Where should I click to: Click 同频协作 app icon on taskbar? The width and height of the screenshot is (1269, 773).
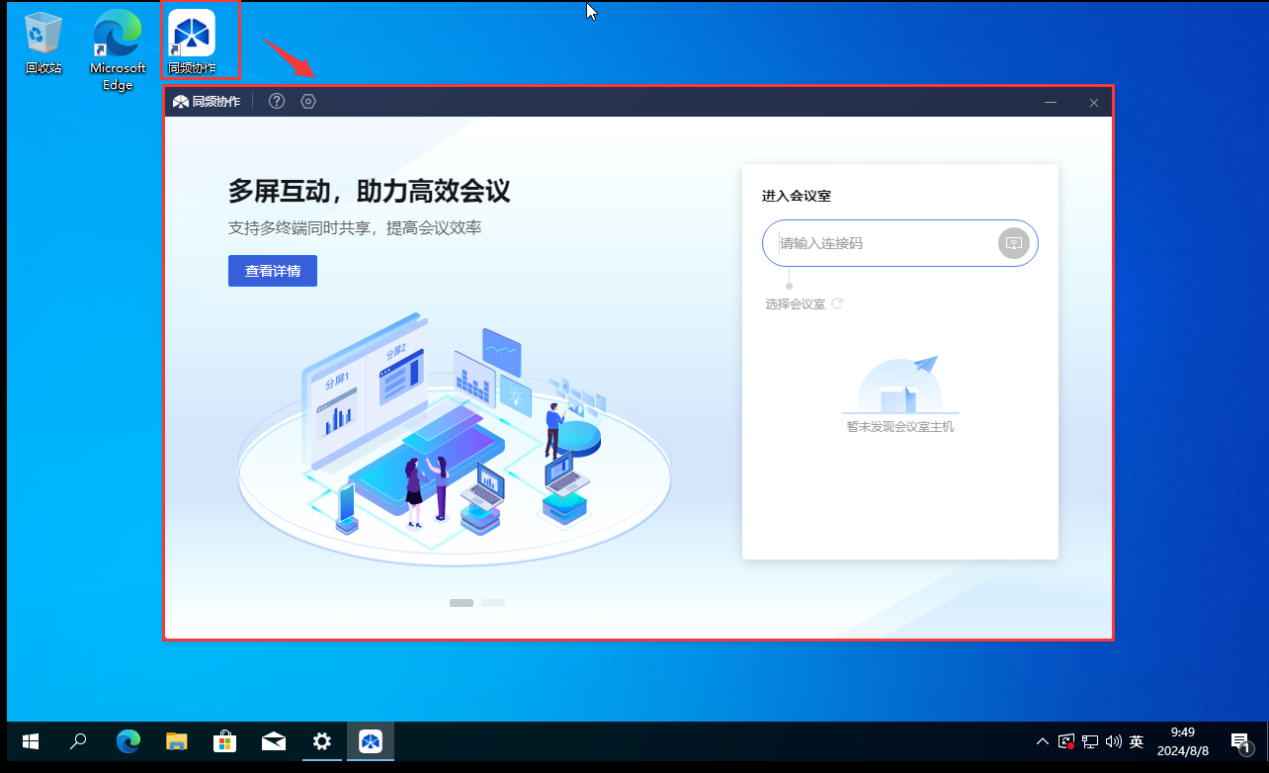click(371, 742)
